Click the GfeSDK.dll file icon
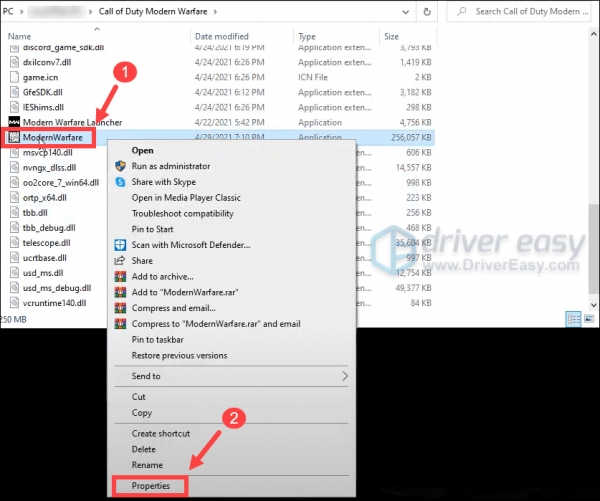Screen dimensions: 600x501 pyautogui.click(x=14, y=92)
